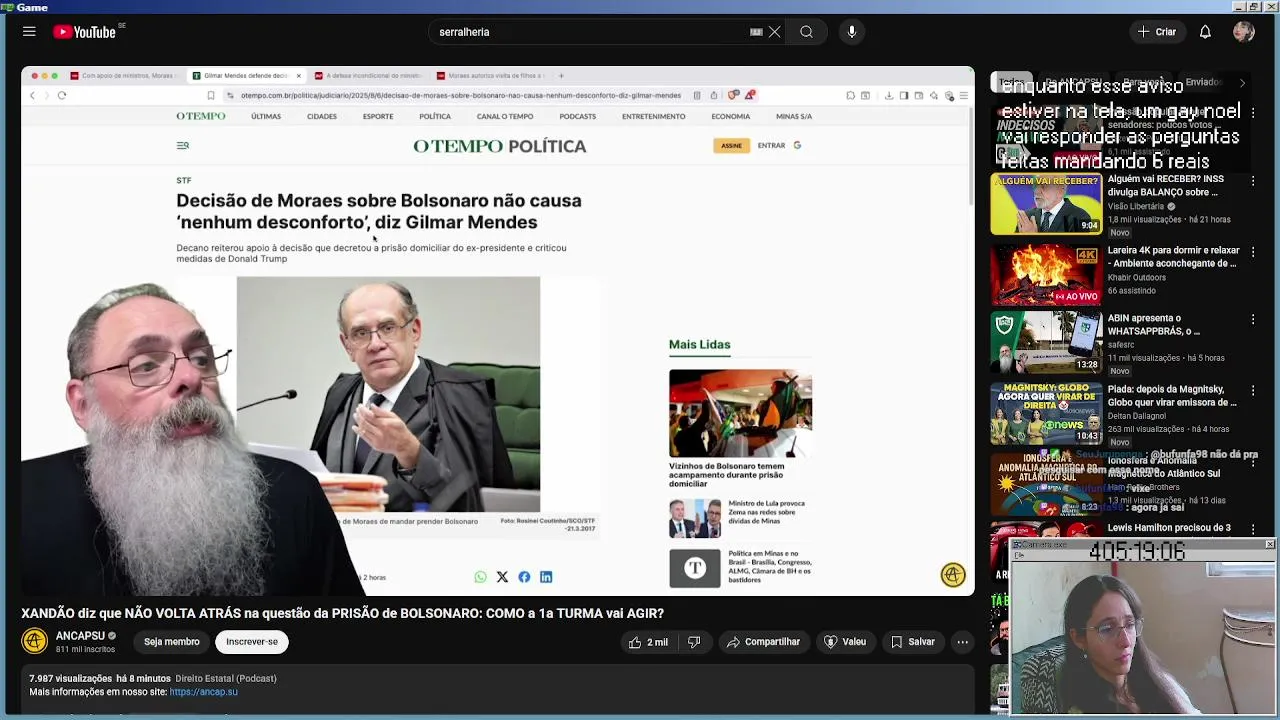Image resolution: width=1280 pixels, height=720 pixels.
Task: Open options for 'Lareira 4K' video
Action: 1253,252
